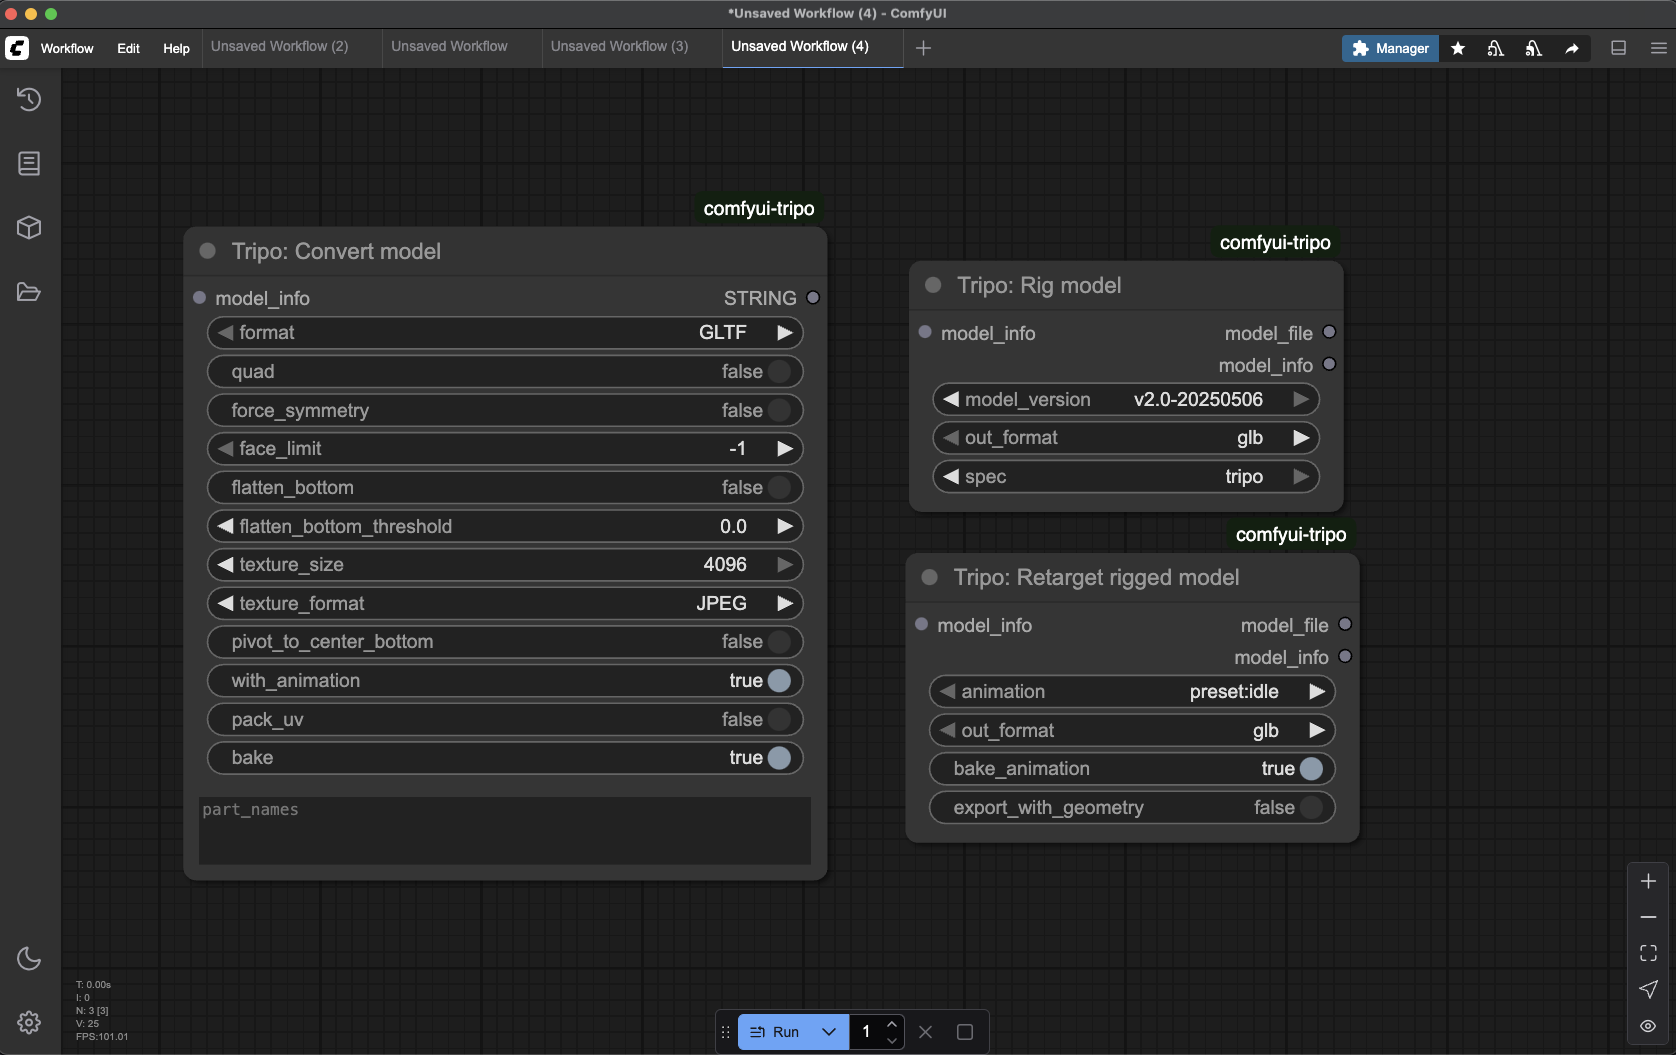Click the clear queue square icon
This screenshot has height=1055, width=1676.
coord(965,1032)
